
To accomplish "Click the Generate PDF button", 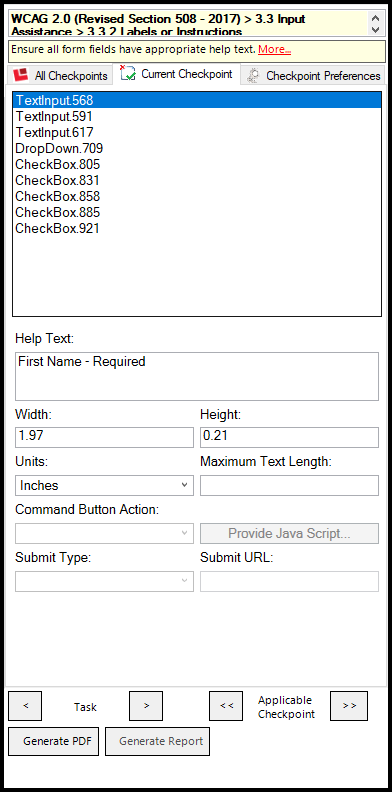I will click(54, 741).
